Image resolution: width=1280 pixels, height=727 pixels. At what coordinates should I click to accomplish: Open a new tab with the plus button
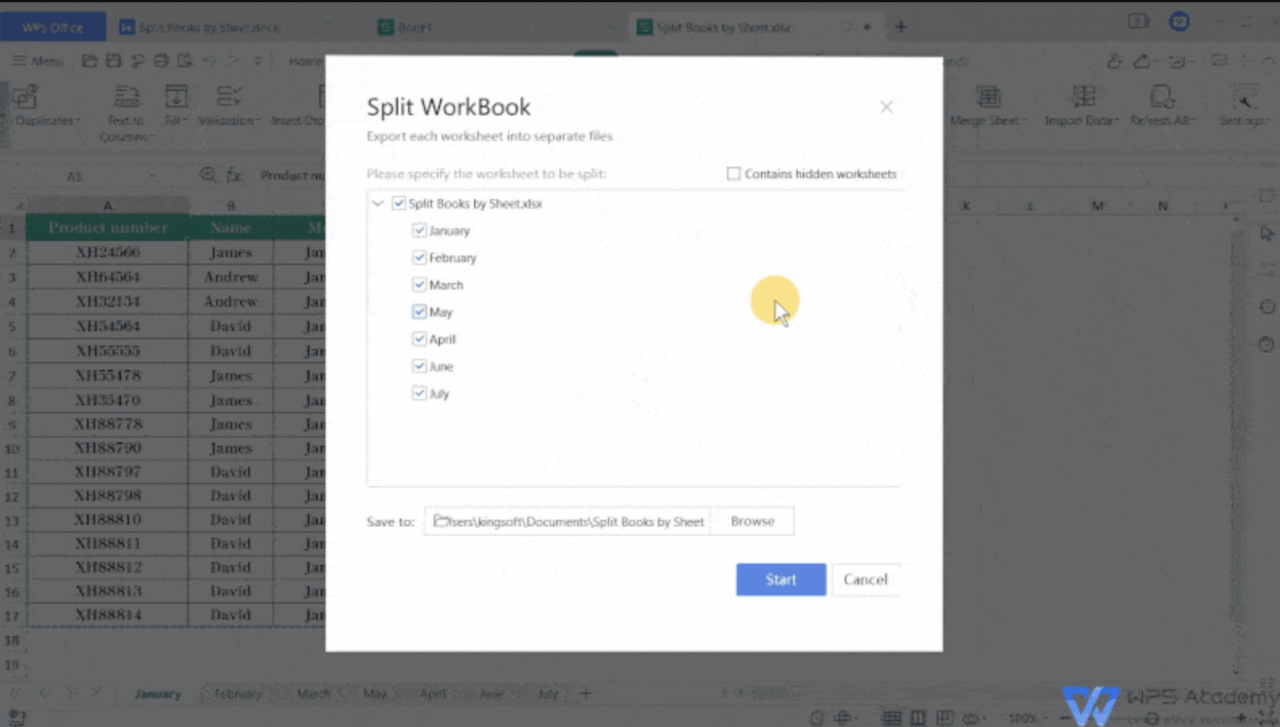[901, 27]
